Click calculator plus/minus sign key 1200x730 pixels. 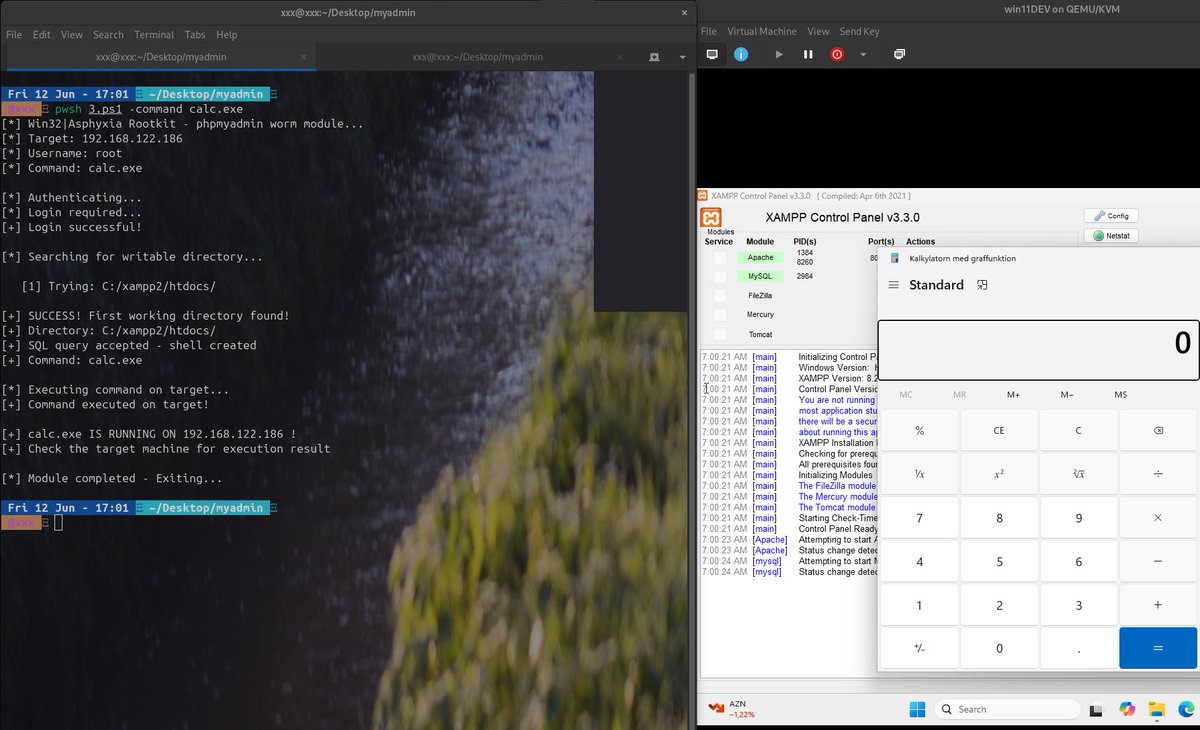click(x=920, y=648)
